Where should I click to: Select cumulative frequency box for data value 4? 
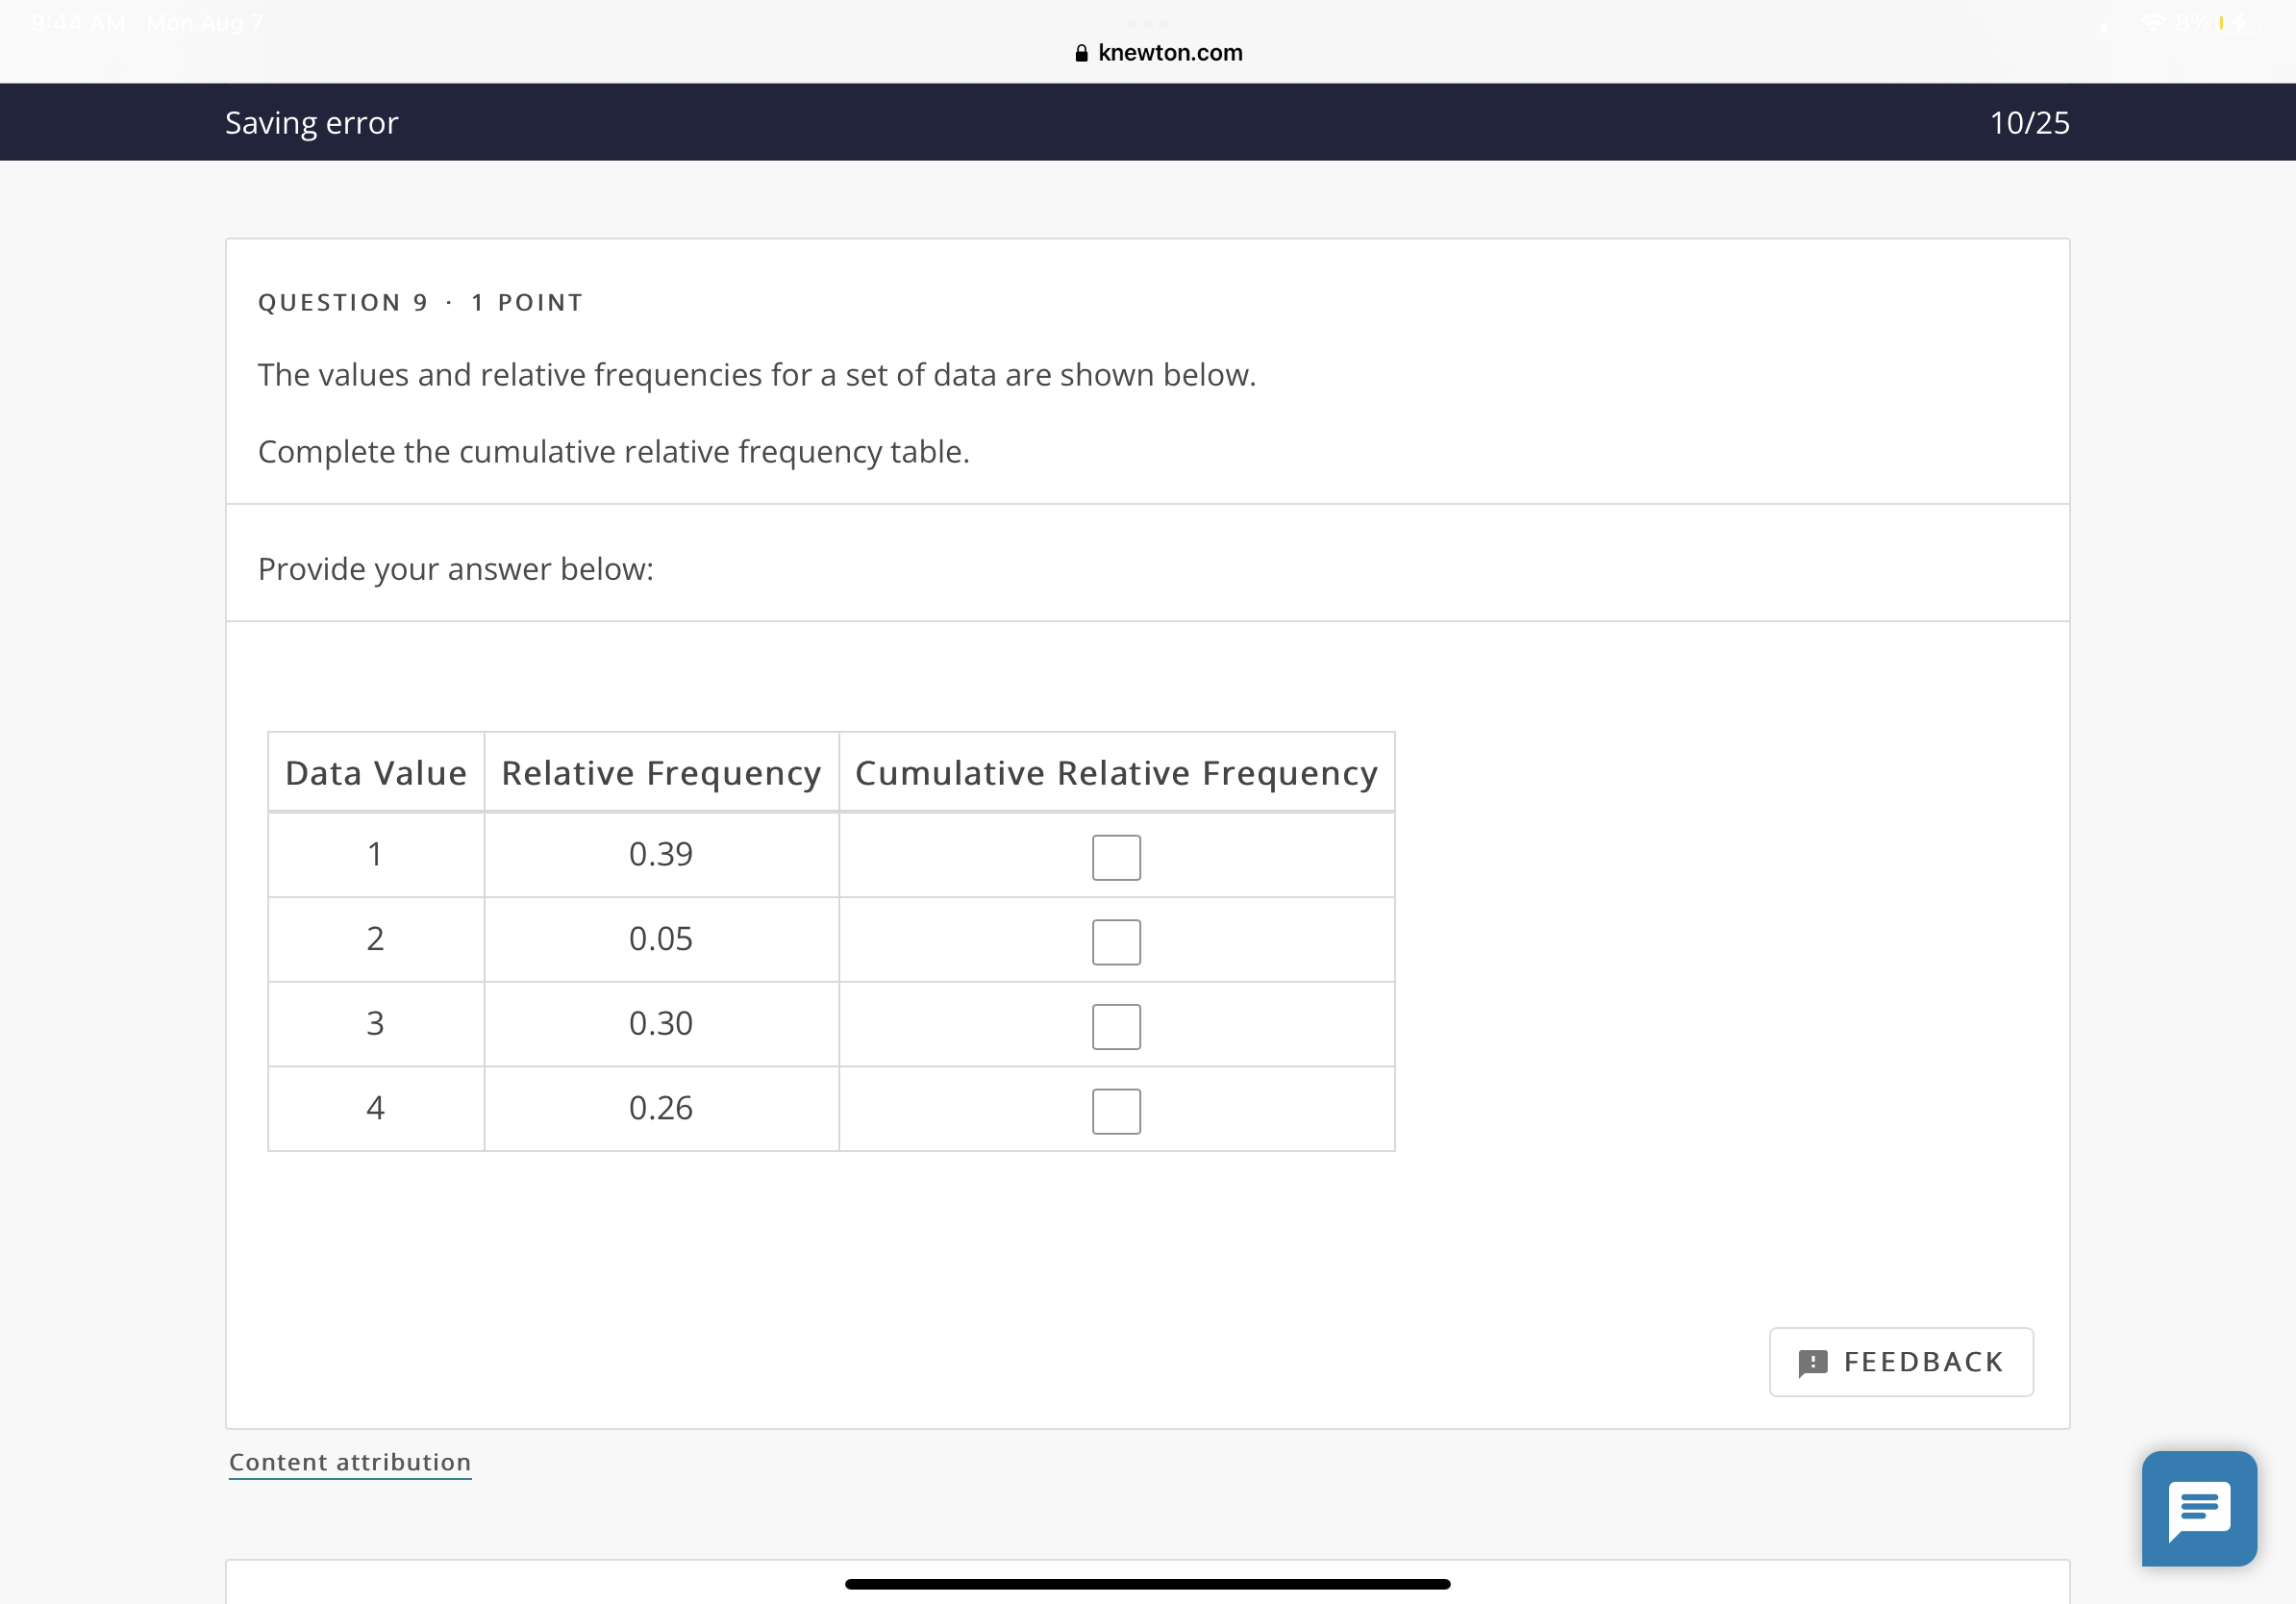click(1116, 1110)
